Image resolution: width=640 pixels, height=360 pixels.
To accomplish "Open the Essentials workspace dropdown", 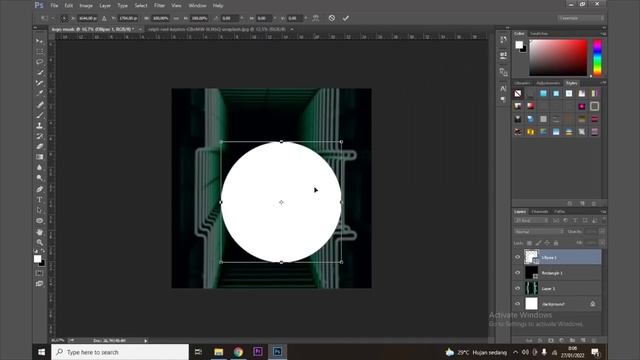I will pos(580,18).
